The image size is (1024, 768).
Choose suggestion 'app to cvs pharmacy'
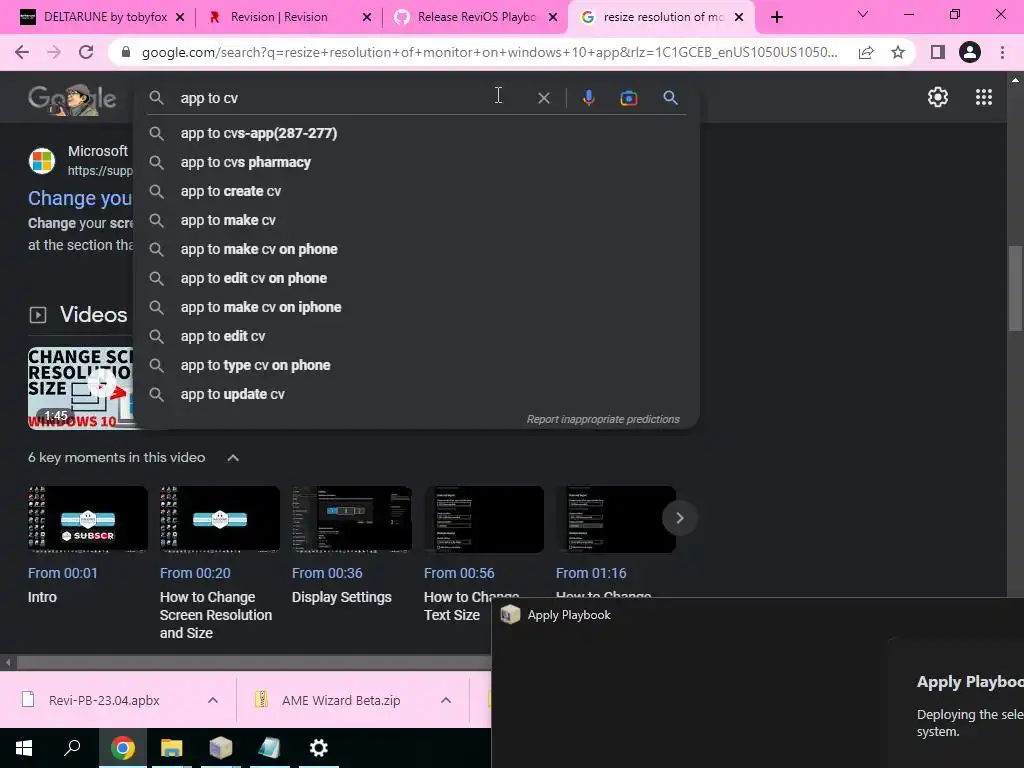pyautogui.click(x=416, y=162)
